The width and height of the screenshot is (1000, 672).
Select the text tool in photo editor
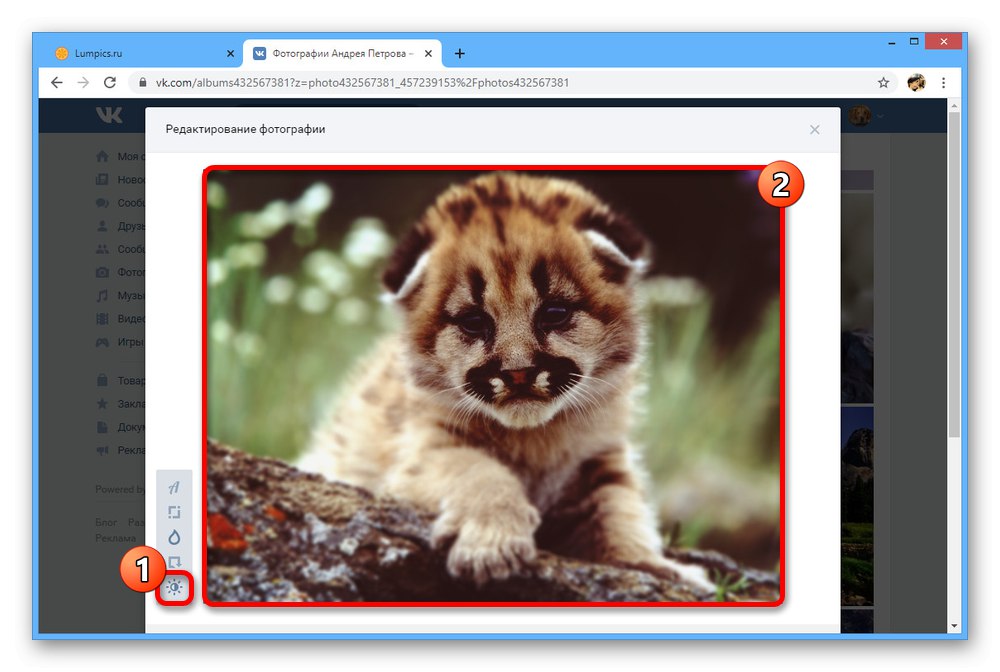(x=173, y=488)
